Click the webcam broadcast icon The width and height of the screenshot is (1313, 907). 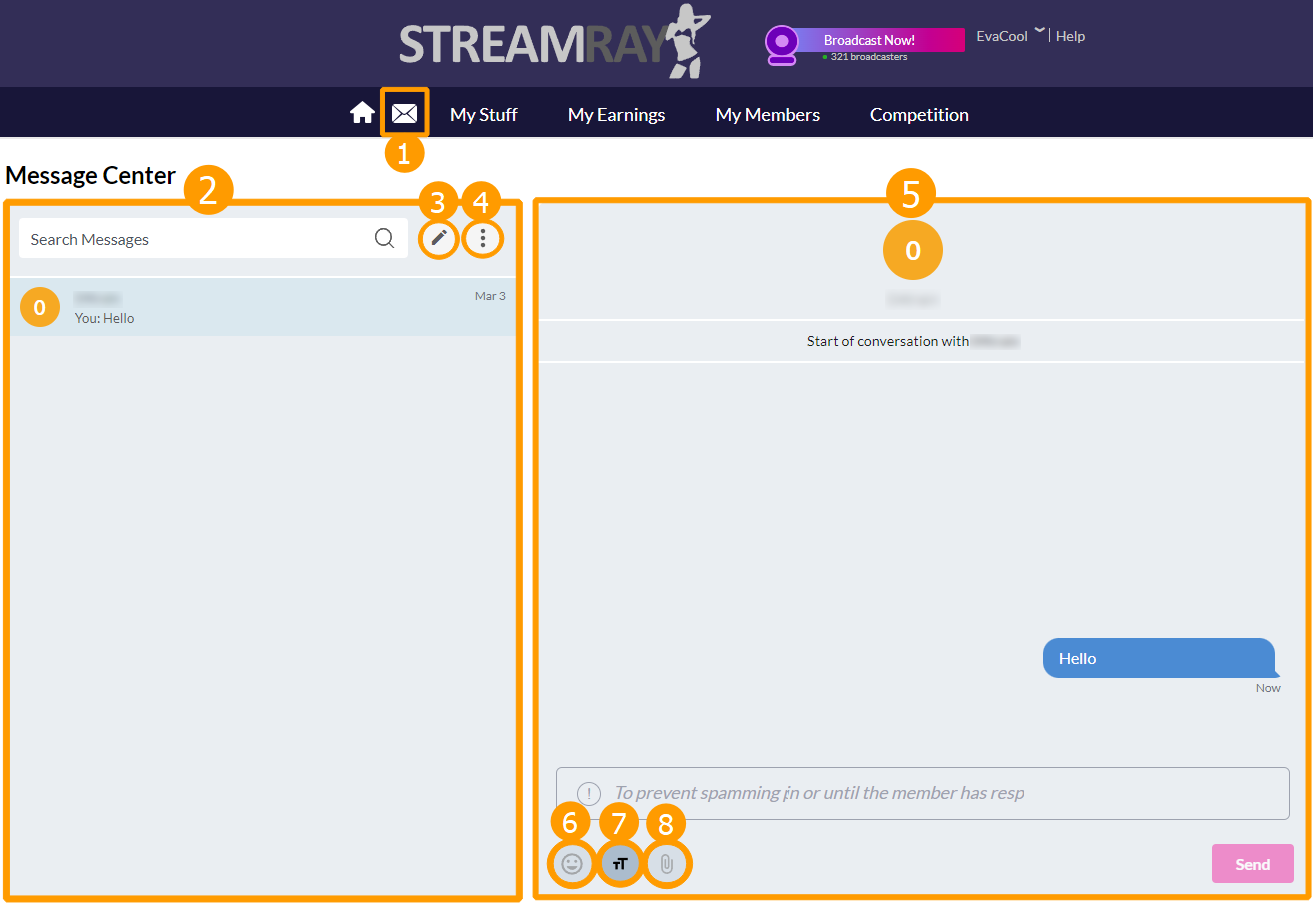(782, 44)
